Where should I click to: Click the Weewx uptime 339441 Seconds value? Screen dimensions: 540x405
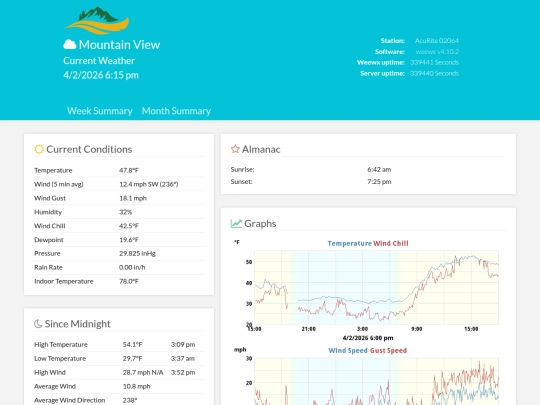434,62
